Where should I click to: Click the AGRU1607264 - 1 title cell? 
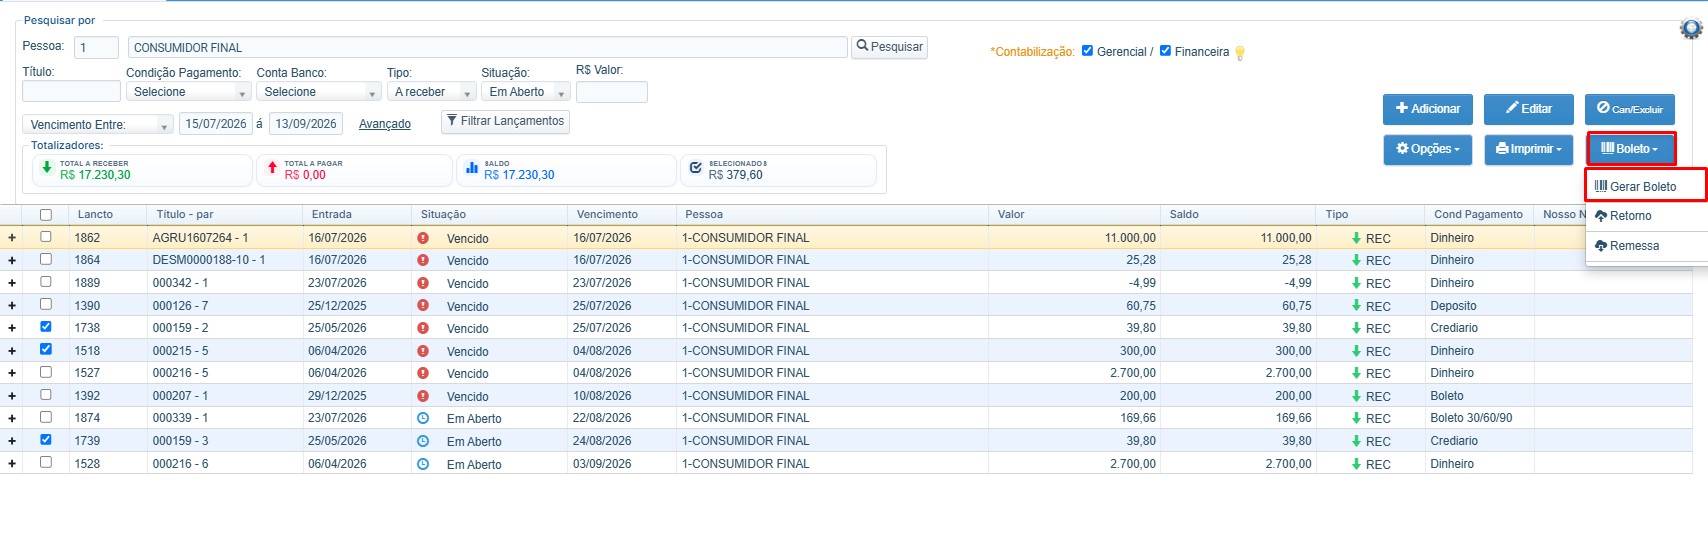[x=200, y=238]
